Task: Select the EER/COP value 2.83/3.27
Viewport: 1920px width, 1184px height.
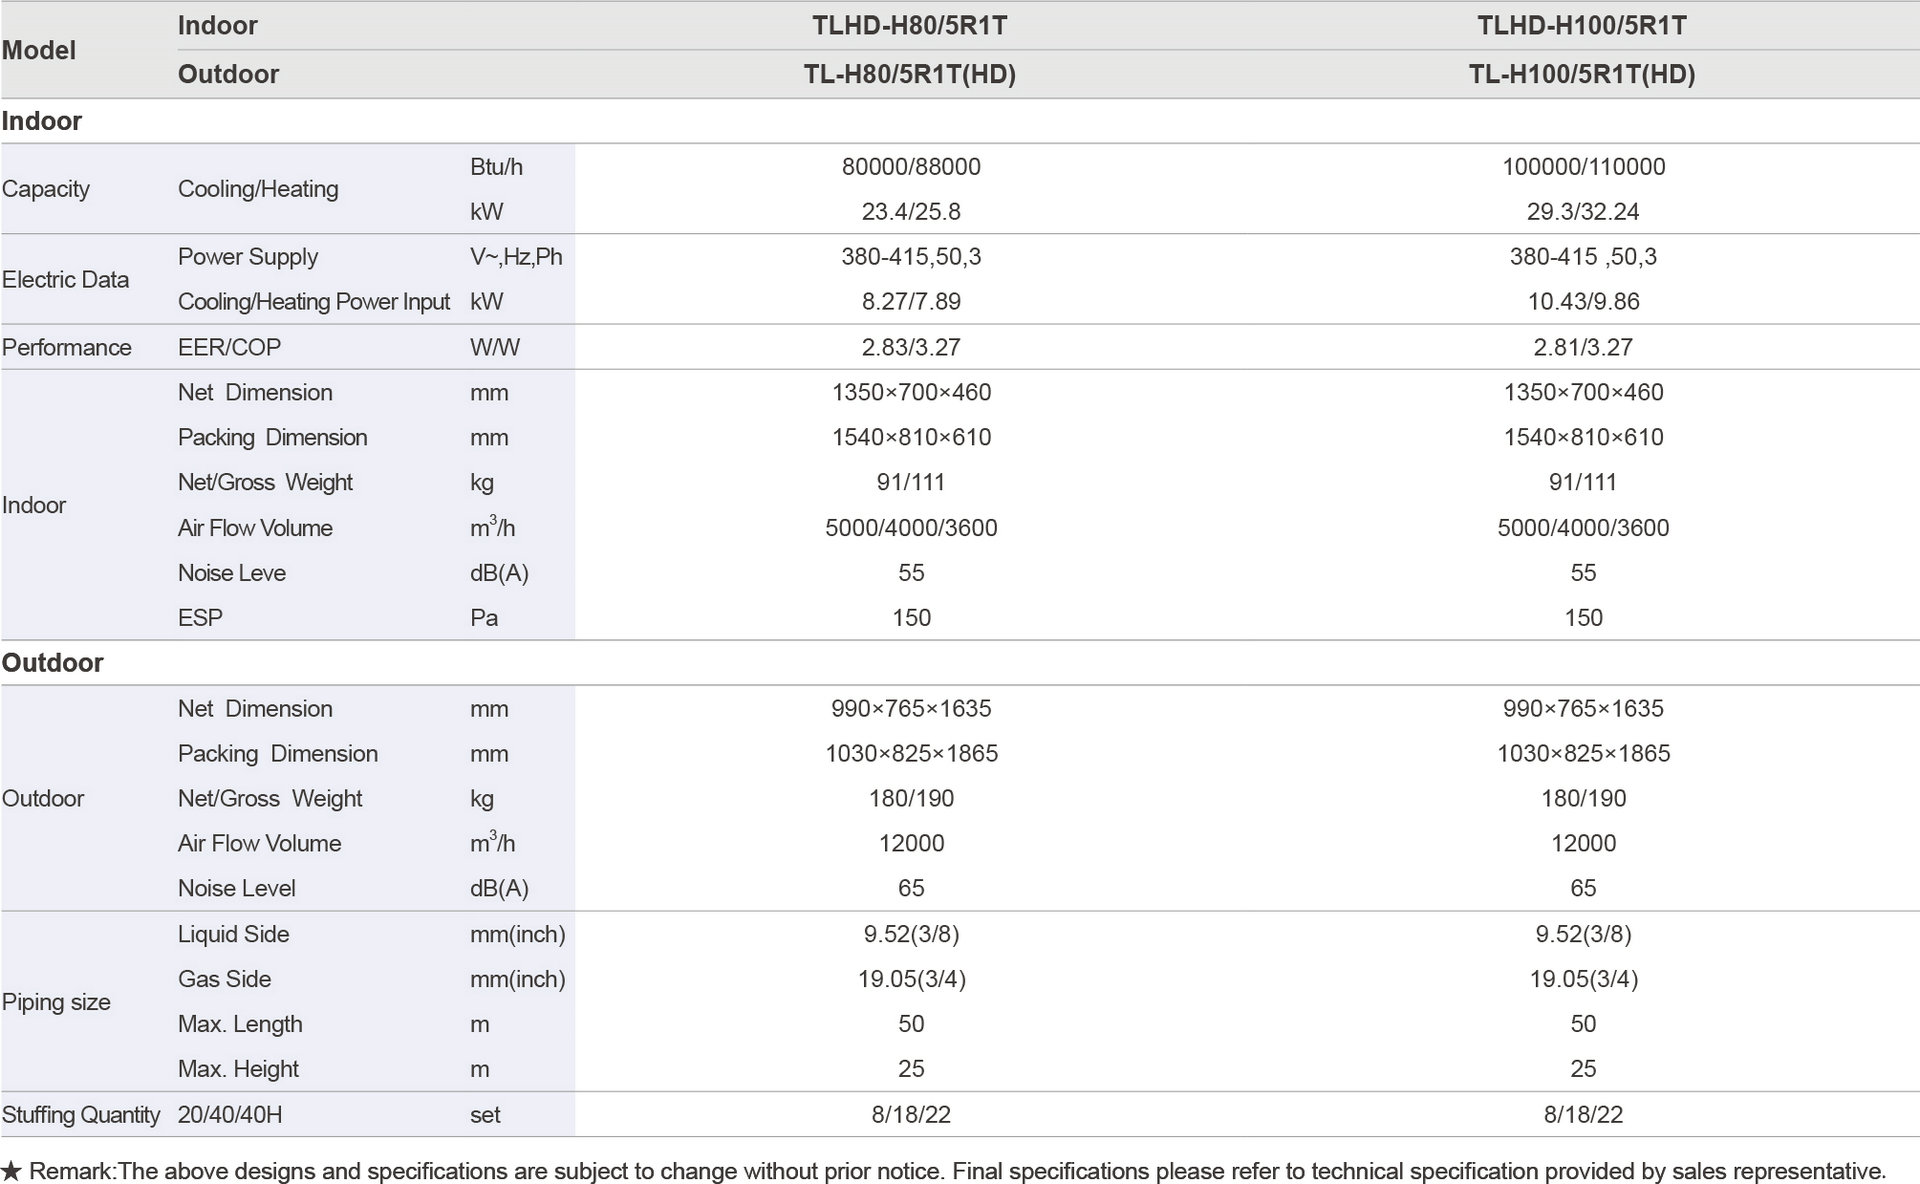Action: point(911,348)
